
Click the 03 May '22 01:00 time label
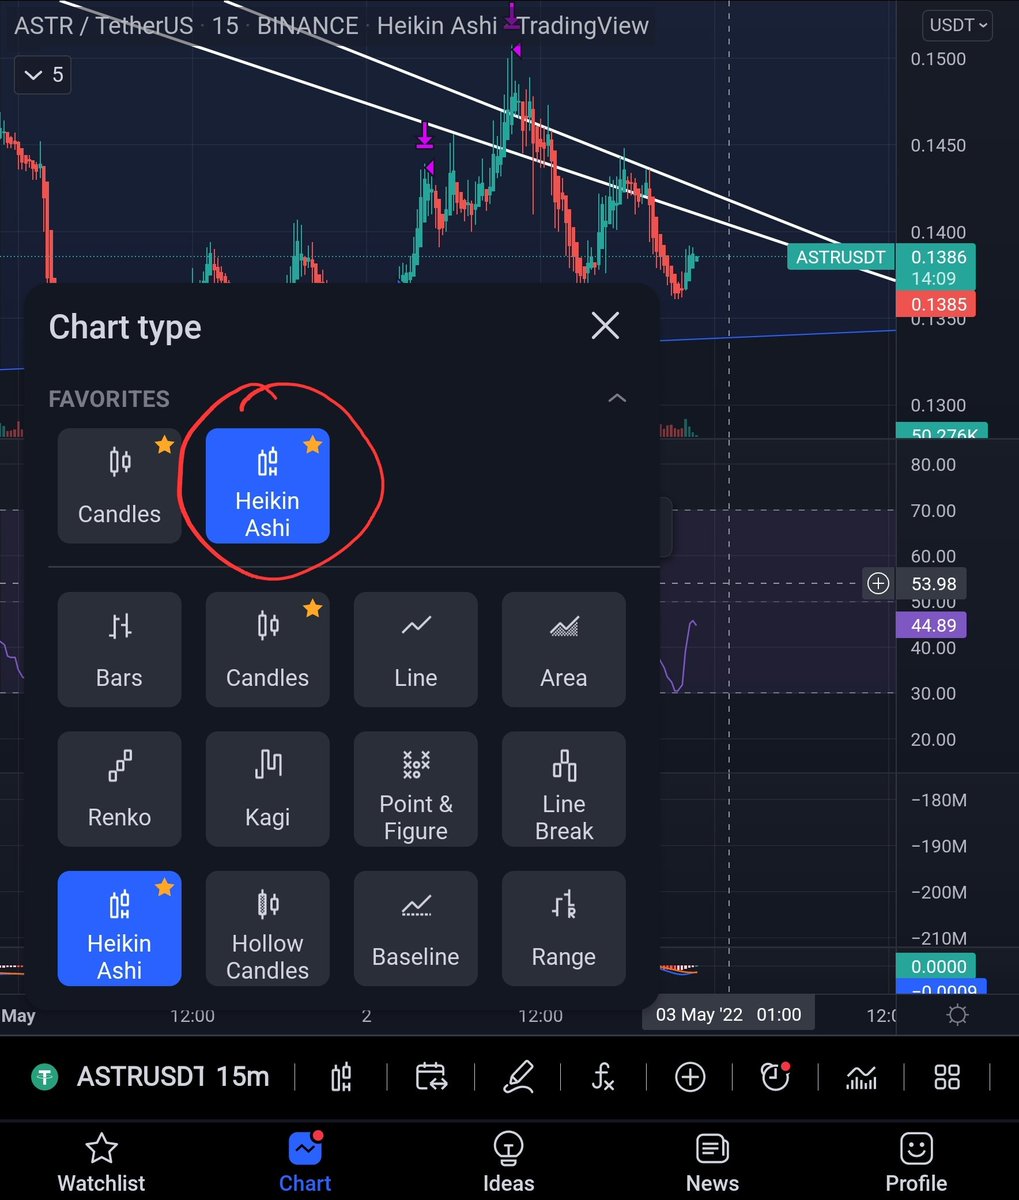coord(728,1014)
